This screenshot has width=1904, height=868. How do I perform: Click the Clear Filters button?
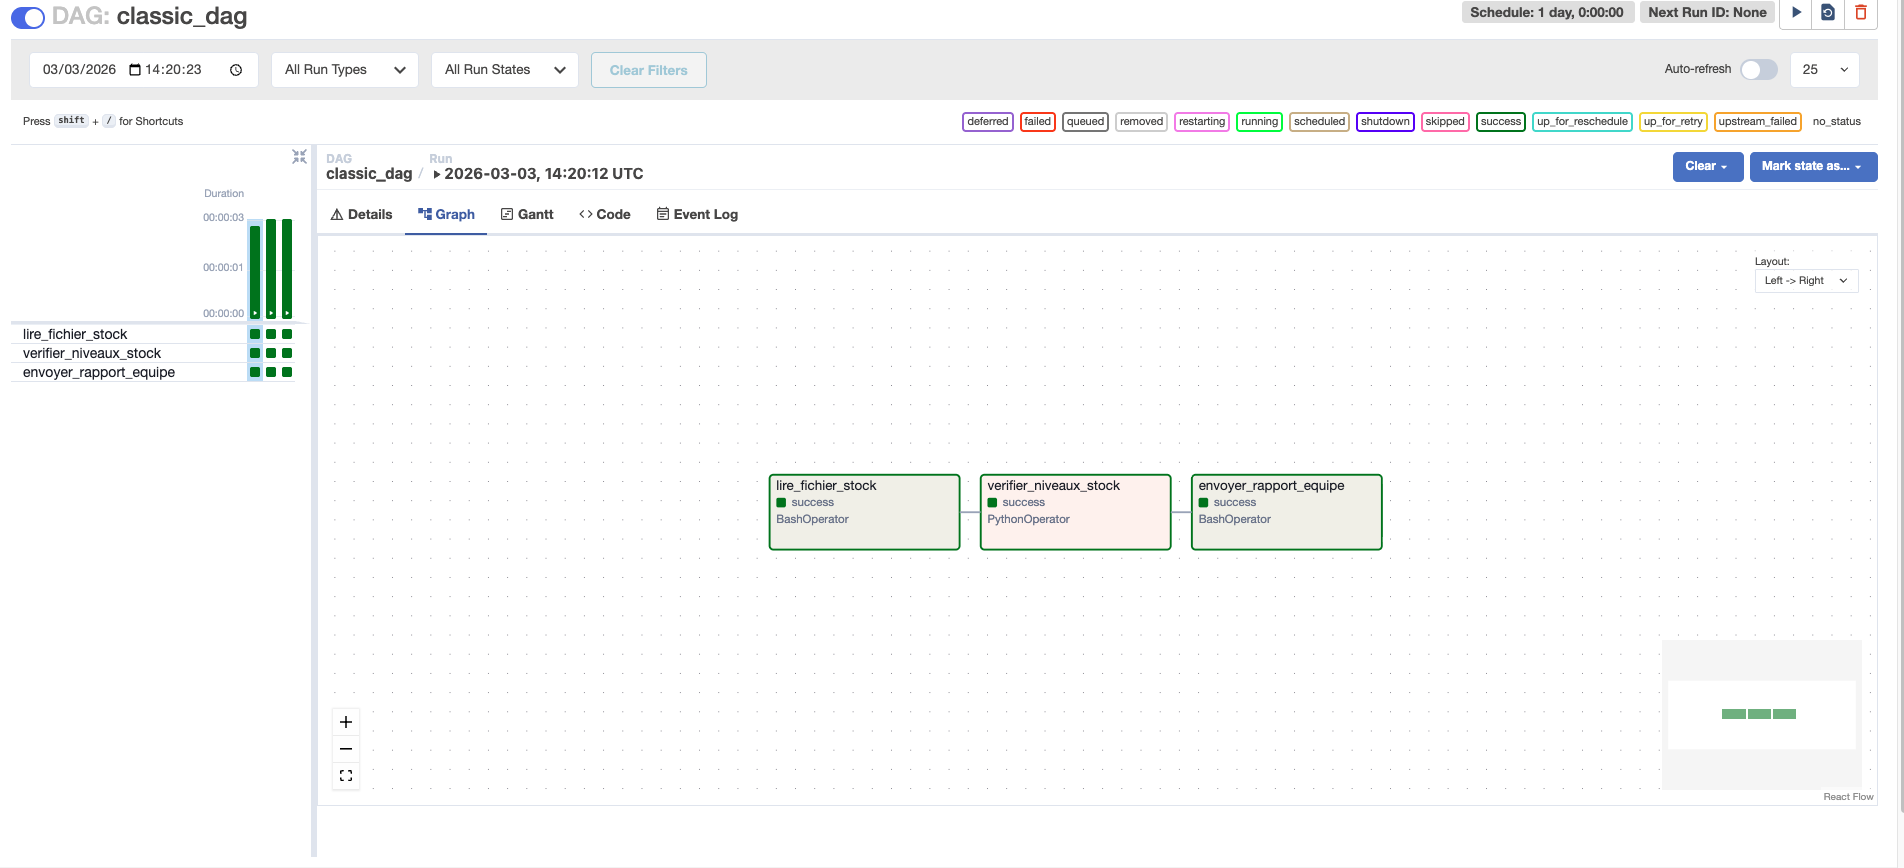(649, 70)
